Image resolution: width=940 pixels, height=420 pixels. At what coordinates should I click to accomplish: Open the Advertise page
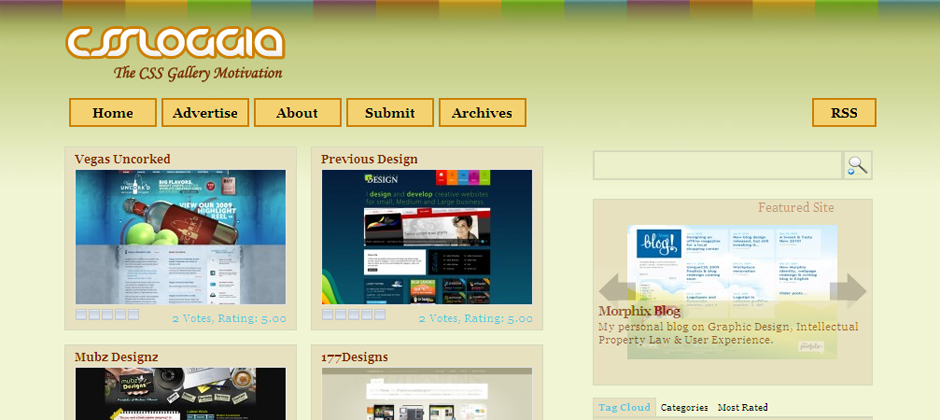(x=205, y=113)
